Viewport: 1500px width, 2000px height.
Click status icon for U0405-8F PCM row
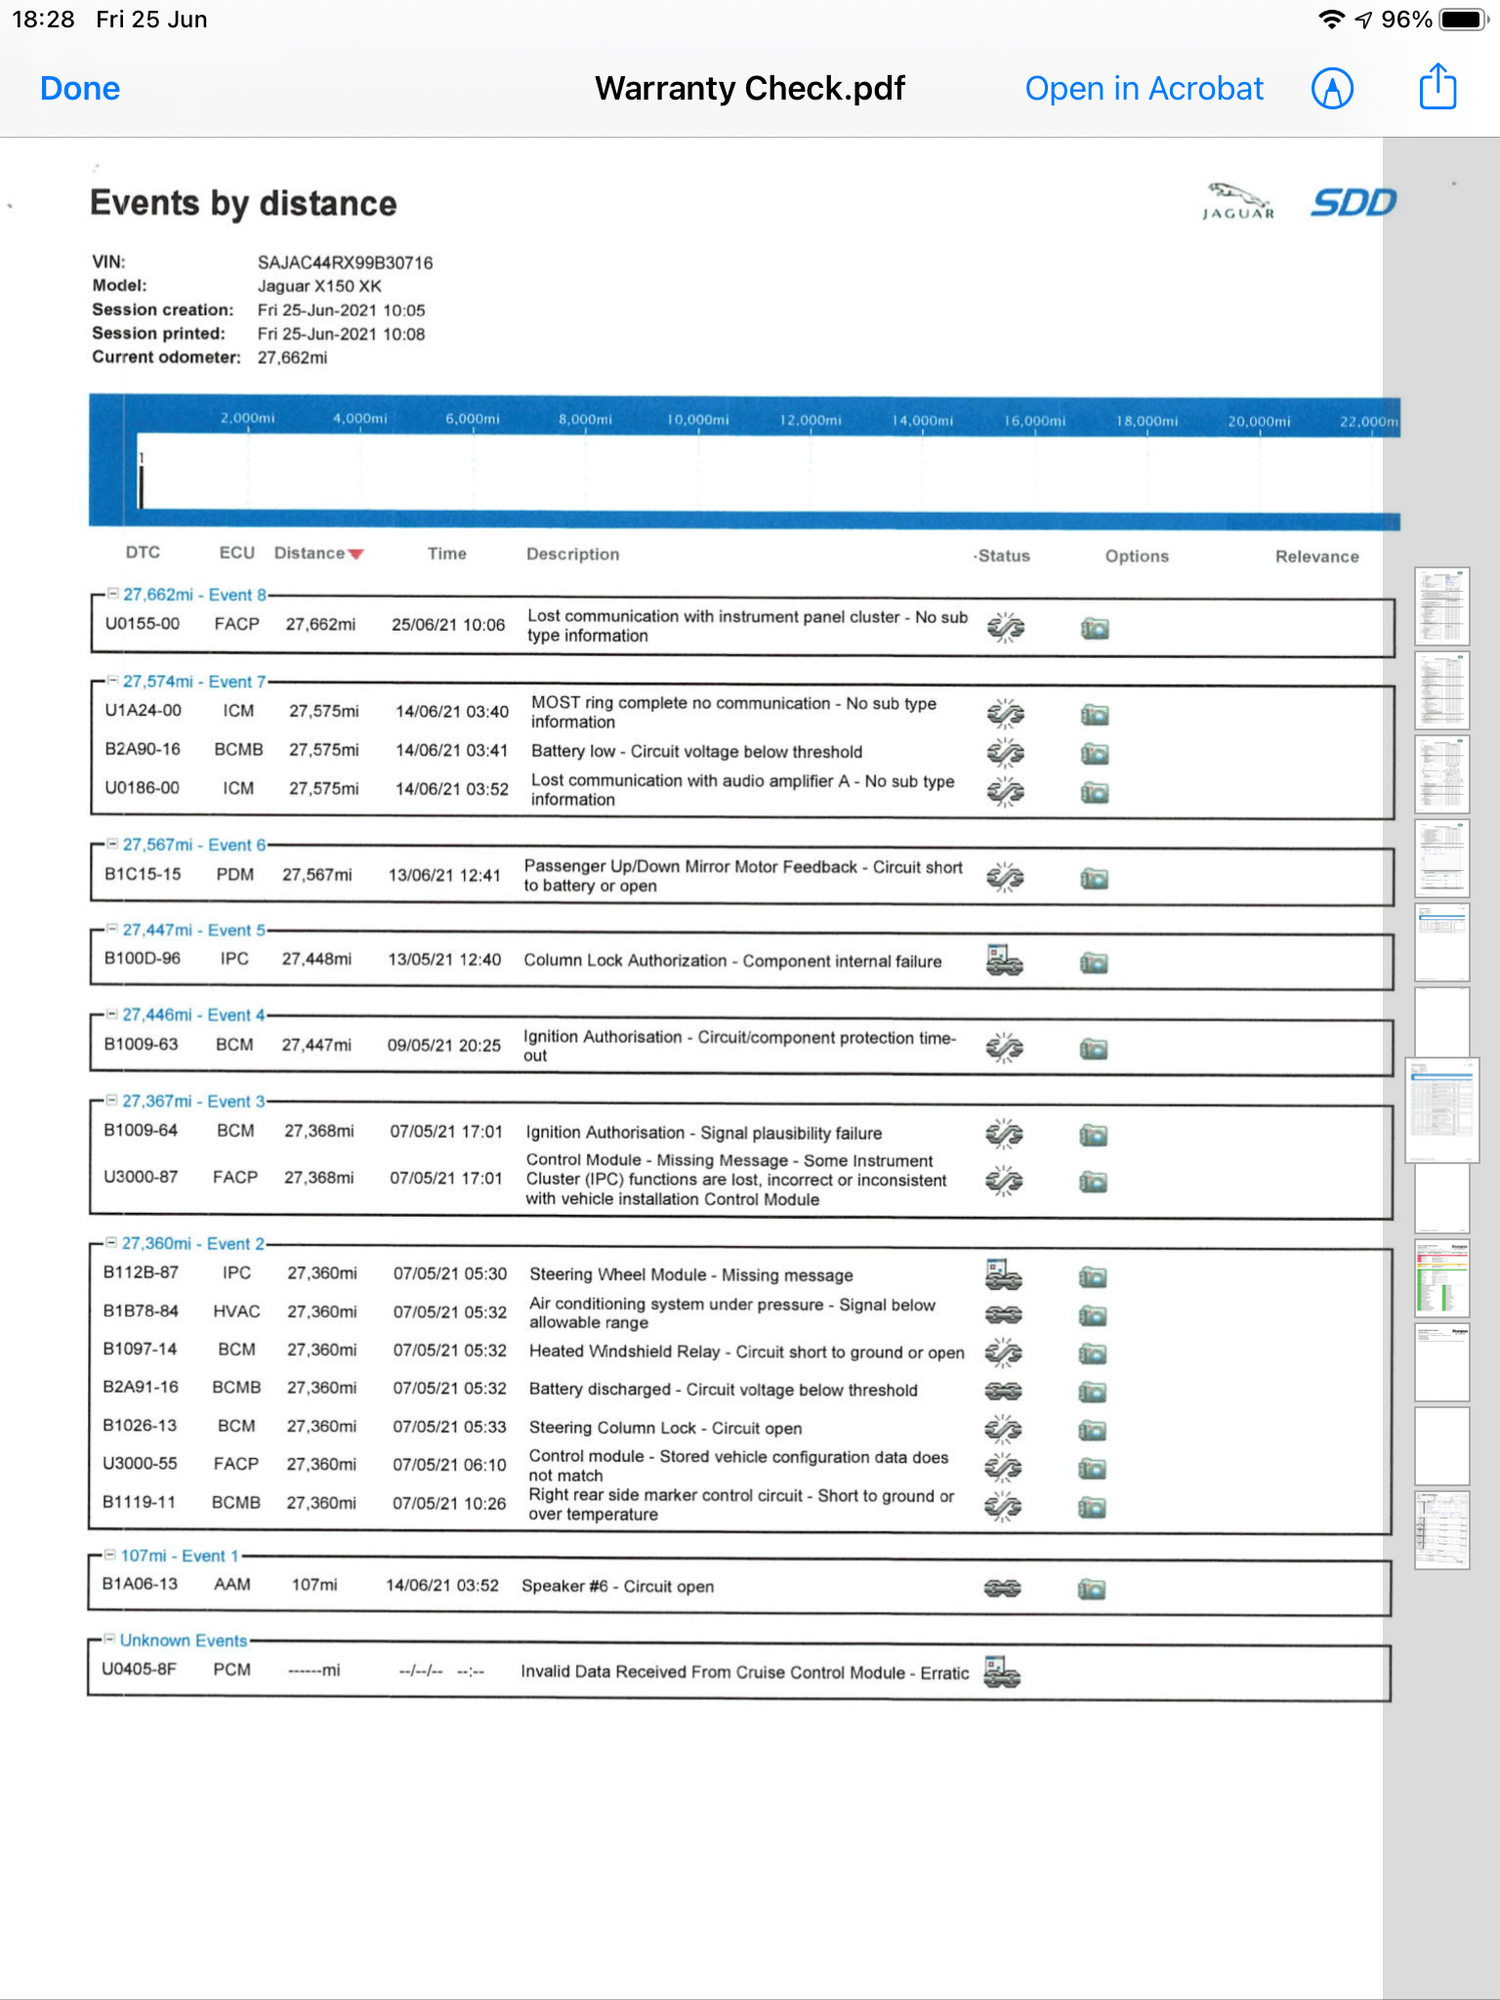[x=1001, y=1672]
